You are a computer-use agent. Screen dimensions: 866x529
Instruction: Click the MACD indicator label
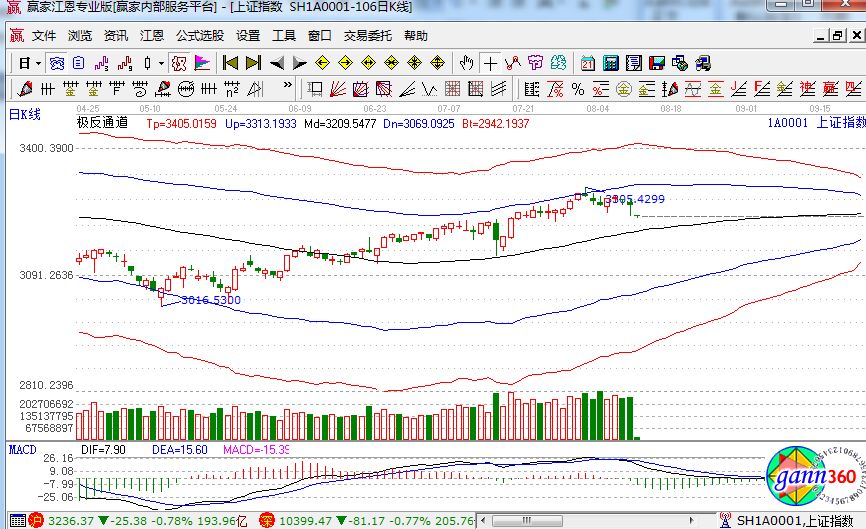click(22, 450)
